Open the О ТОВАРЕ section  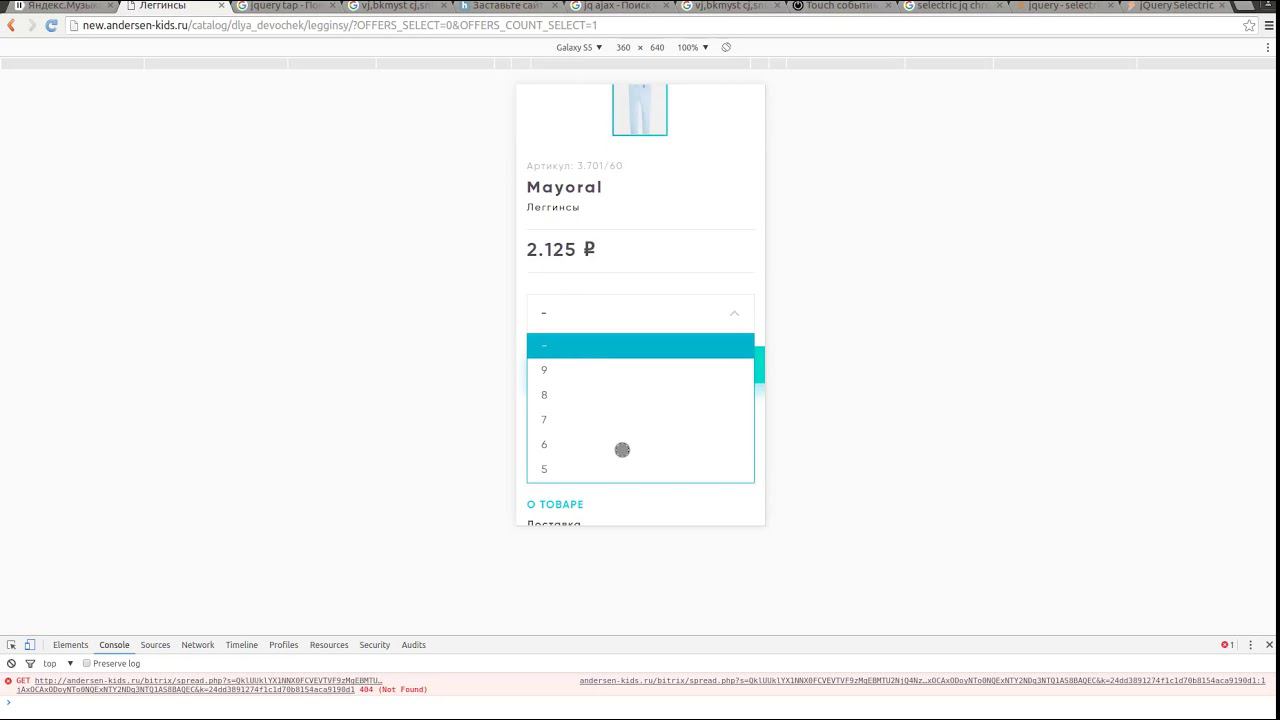[555, 505]
